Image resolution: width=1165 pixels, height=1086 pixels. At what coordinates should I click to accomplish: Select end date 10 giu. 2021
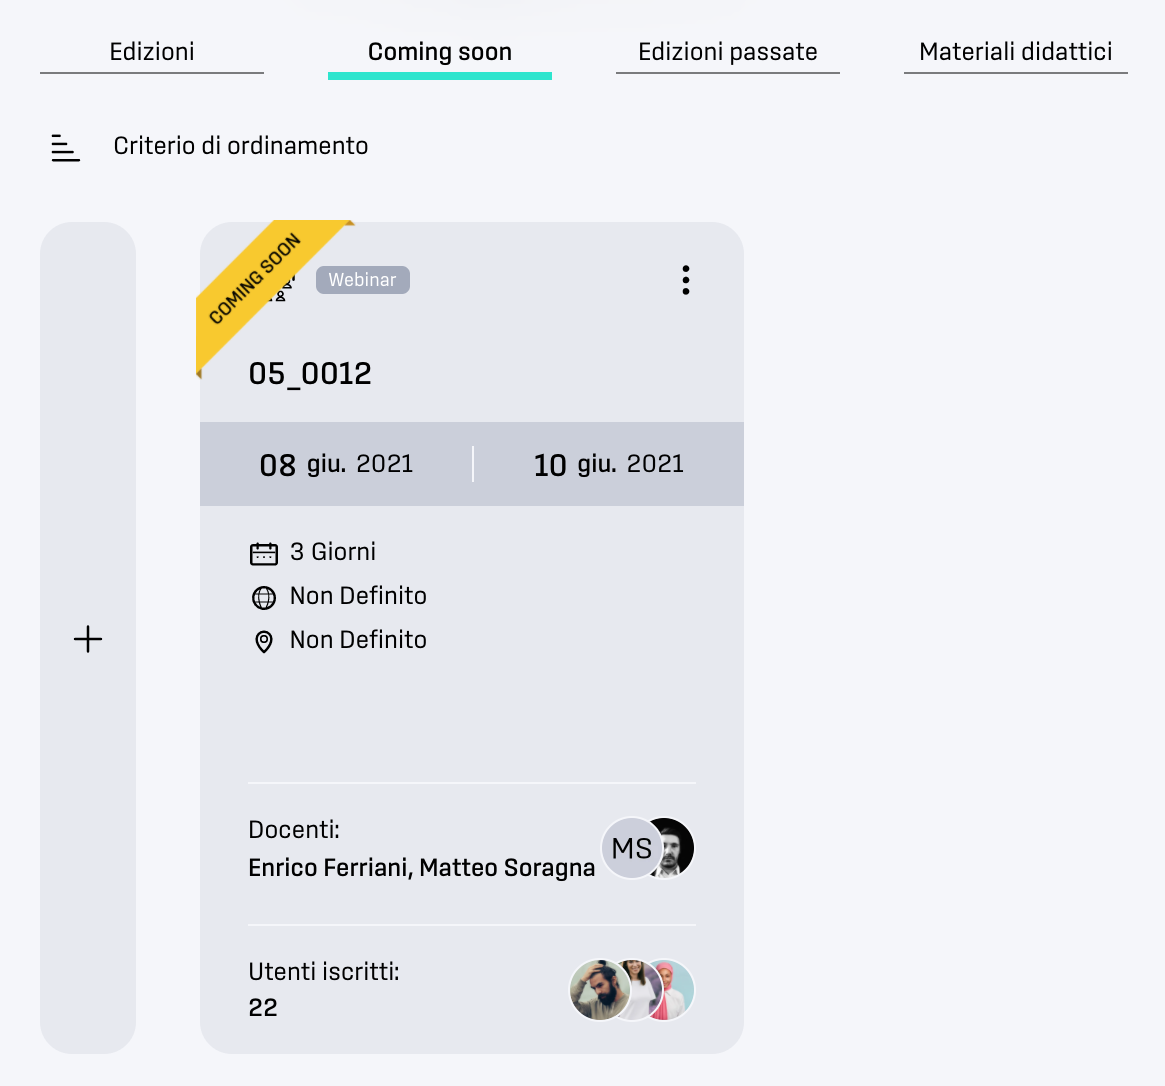pos(609,464)
